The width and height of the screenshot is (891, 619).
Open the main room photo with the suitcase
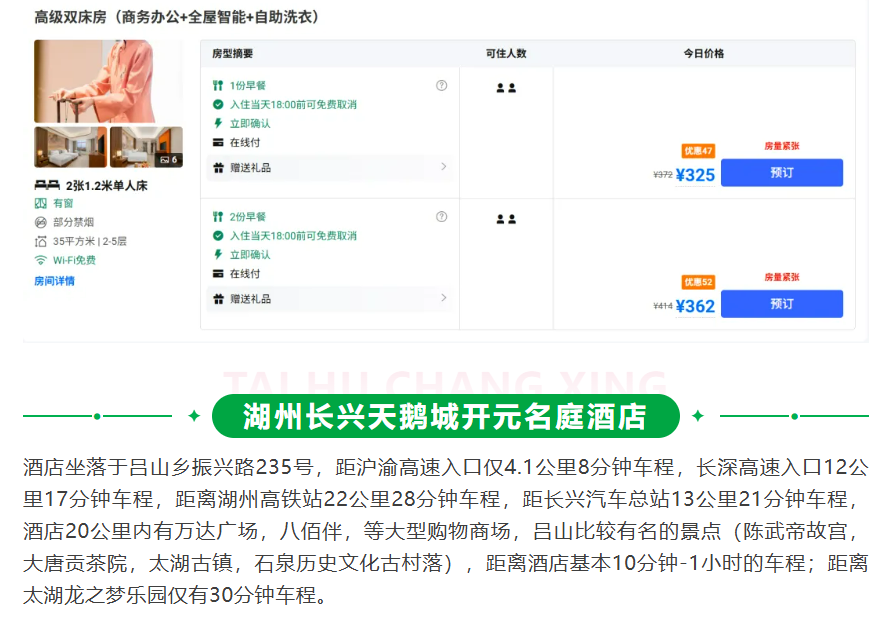[108, 81]
